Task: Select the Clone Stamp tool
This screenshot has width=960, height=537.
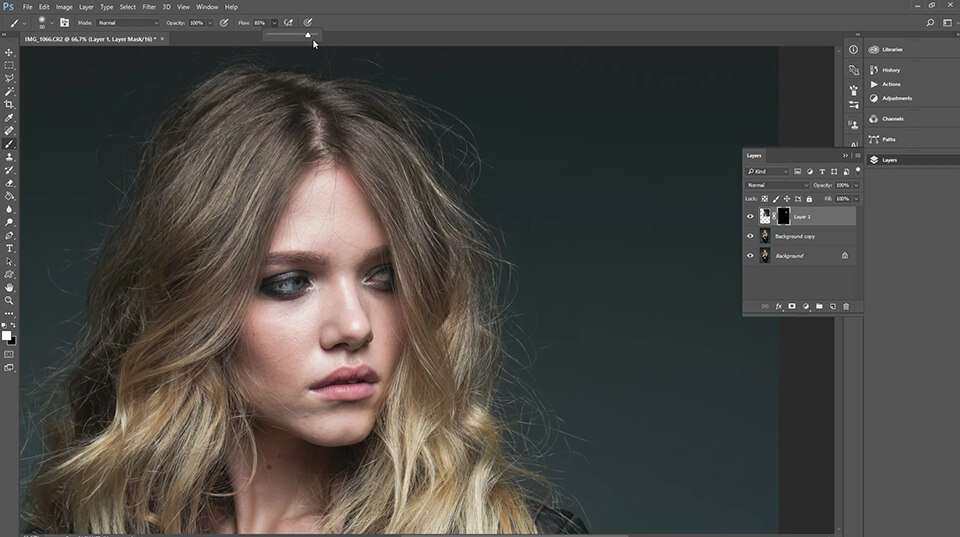Action: point(9,157)
